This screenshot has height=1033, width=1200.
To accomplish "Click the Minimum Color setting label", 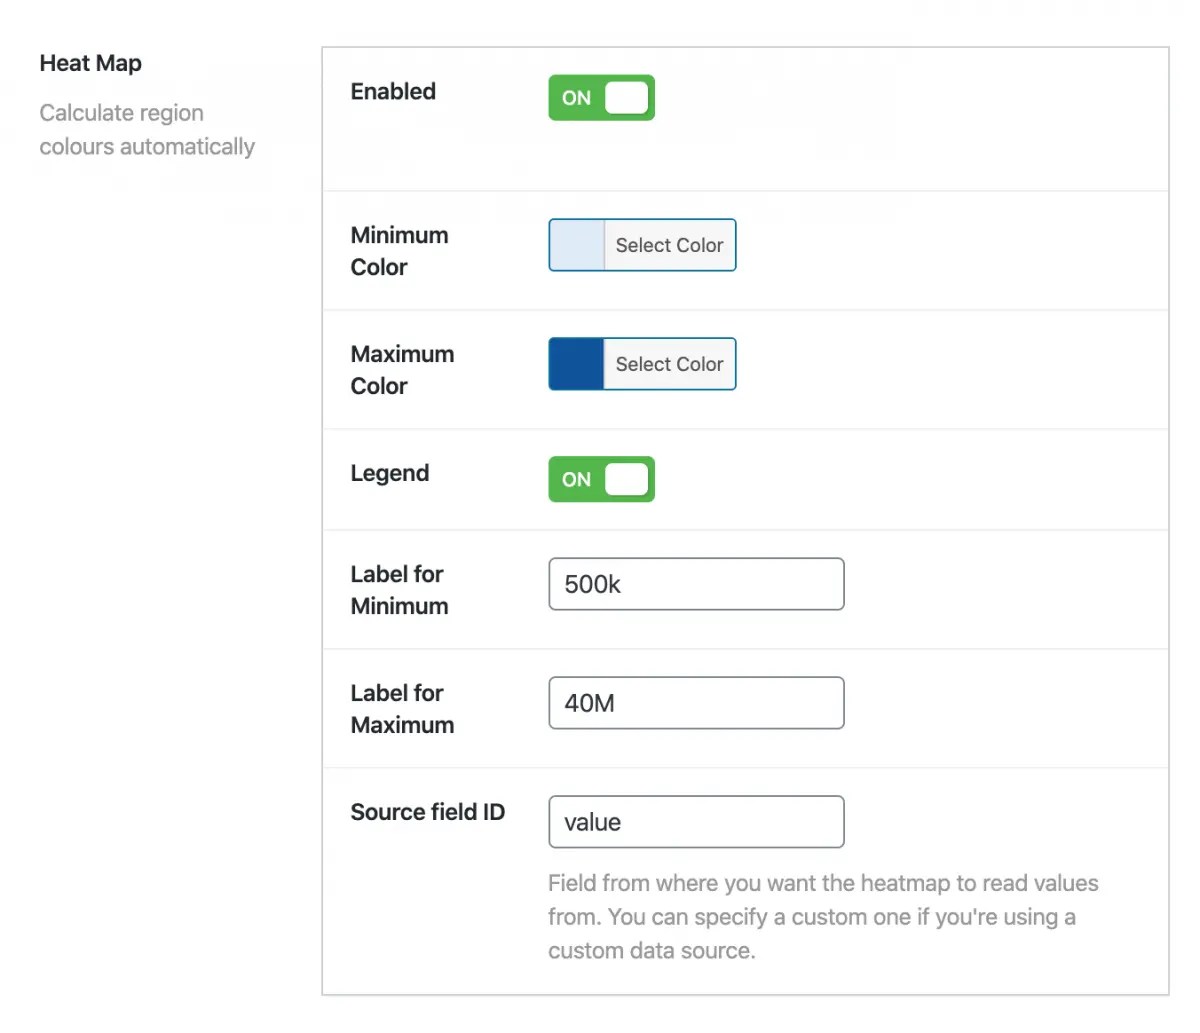I will click(399, 251).
